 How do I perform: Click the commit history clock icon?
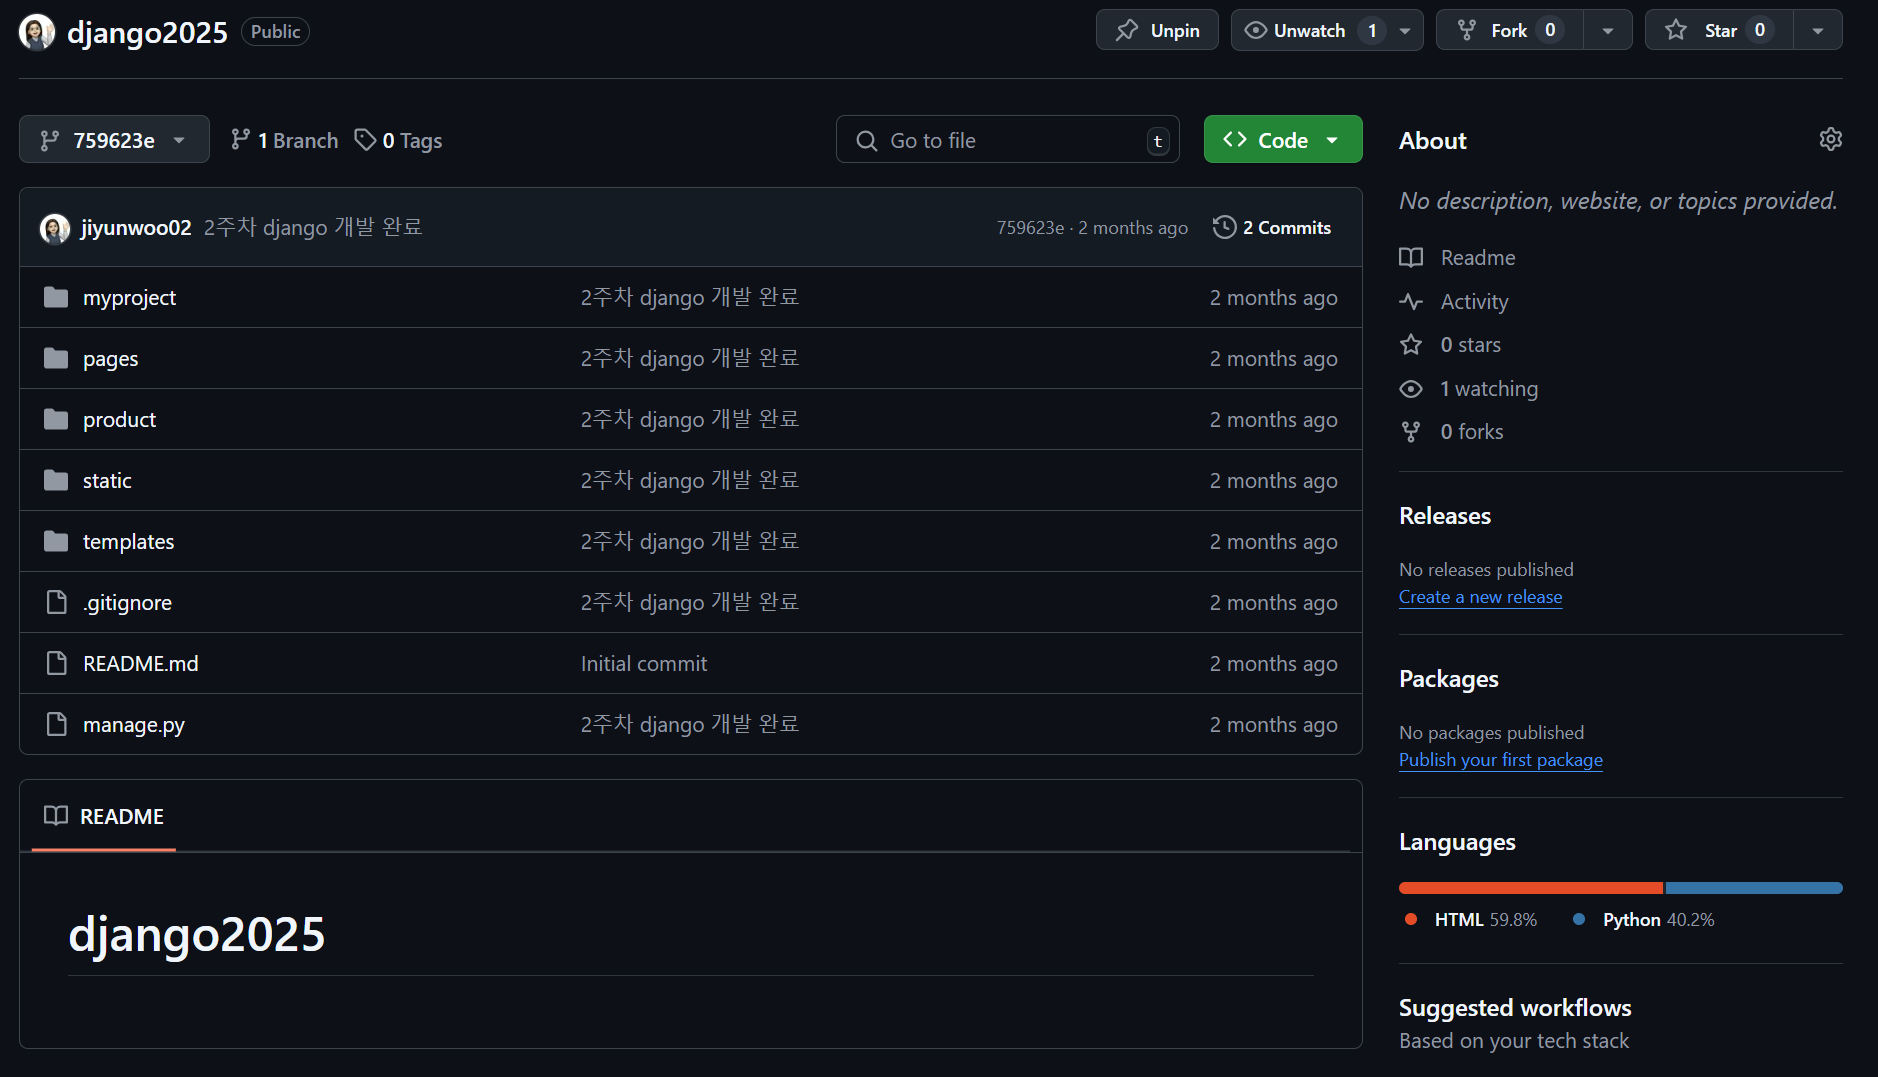point(1224,227)
